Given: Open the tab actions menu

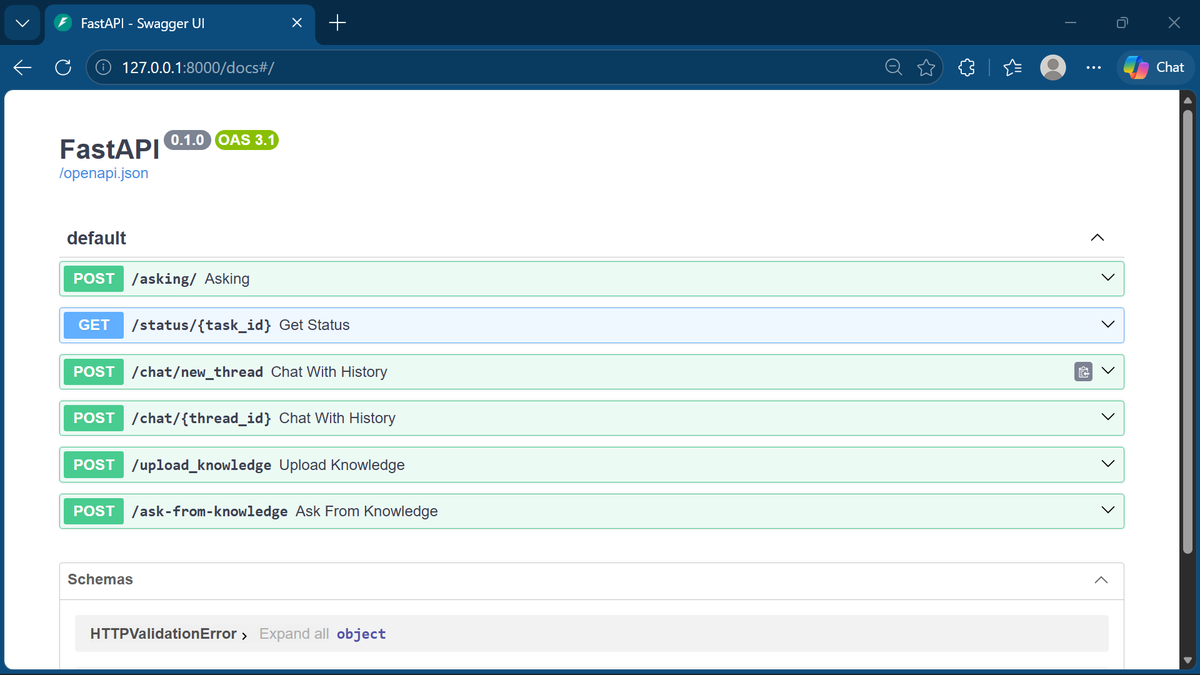Looking at the screenshot, I should click(x=22, y=23).
